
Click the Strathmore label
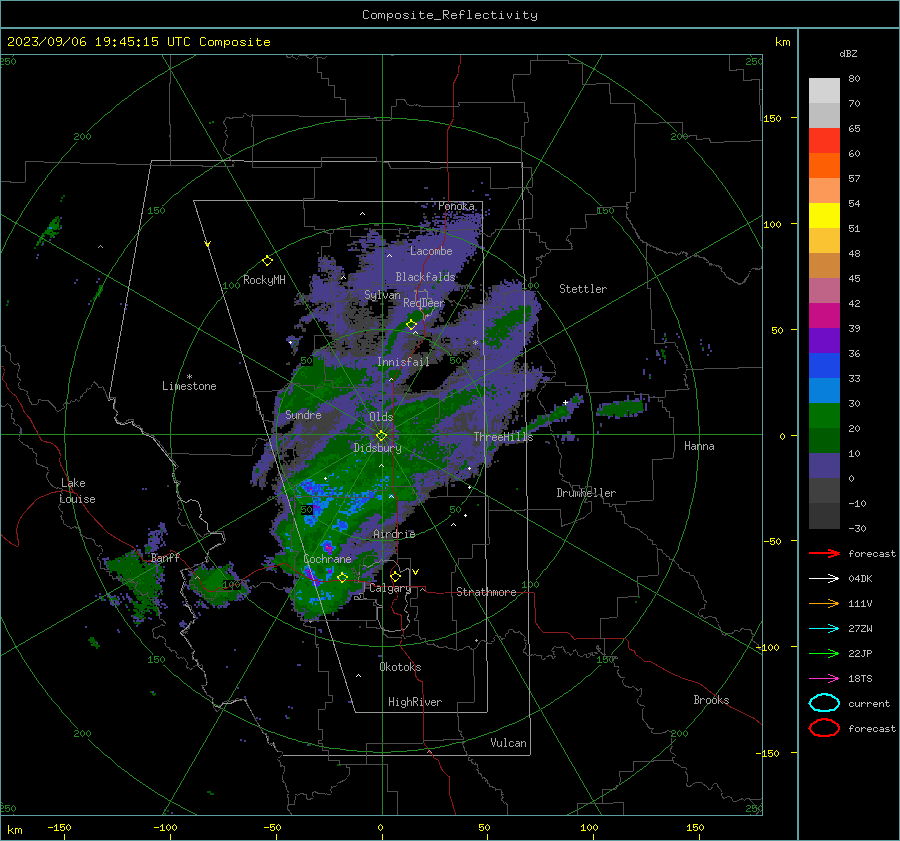(486, 592)
